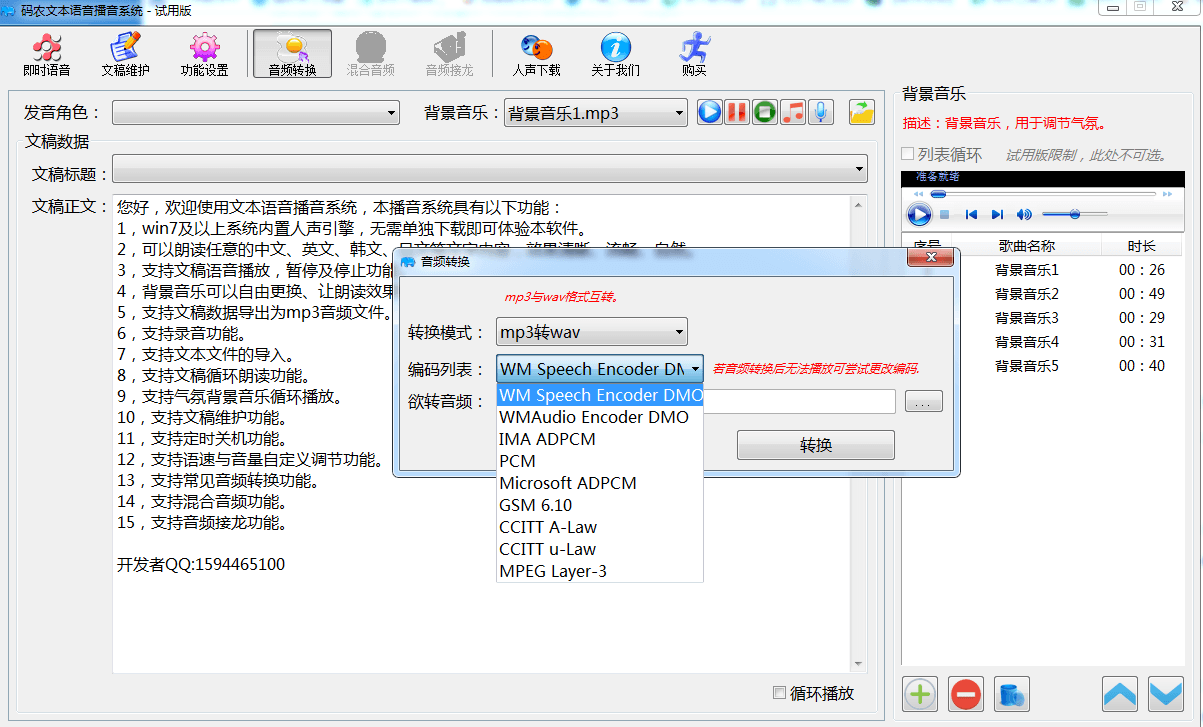Rewind using player's fast-backward arrows
Image resolution: width=1203 pixels, height=727 pixels.
click(x=918, y=194)
